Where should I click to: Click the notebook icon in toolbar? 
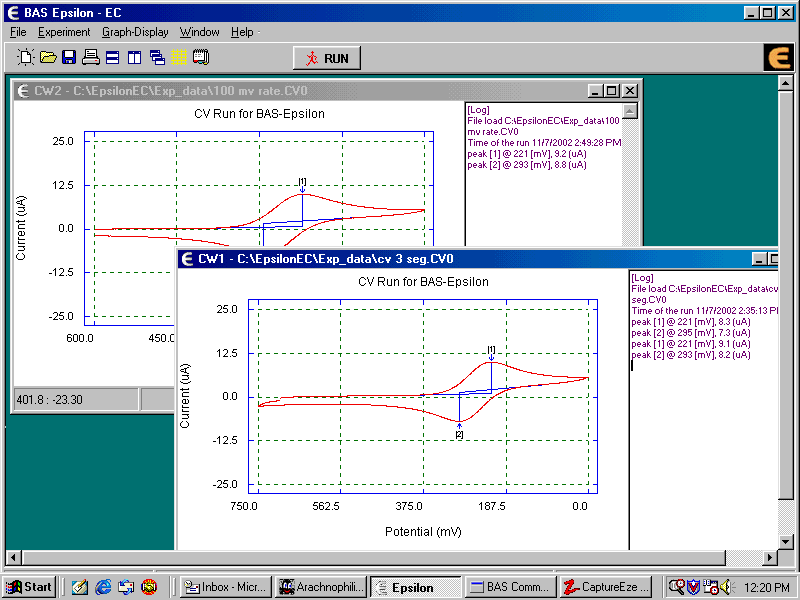[201, 58]
